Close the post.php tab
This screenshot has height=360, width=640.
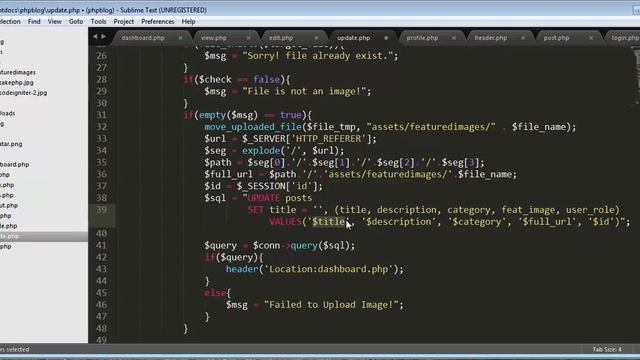[x=591, y=38]
